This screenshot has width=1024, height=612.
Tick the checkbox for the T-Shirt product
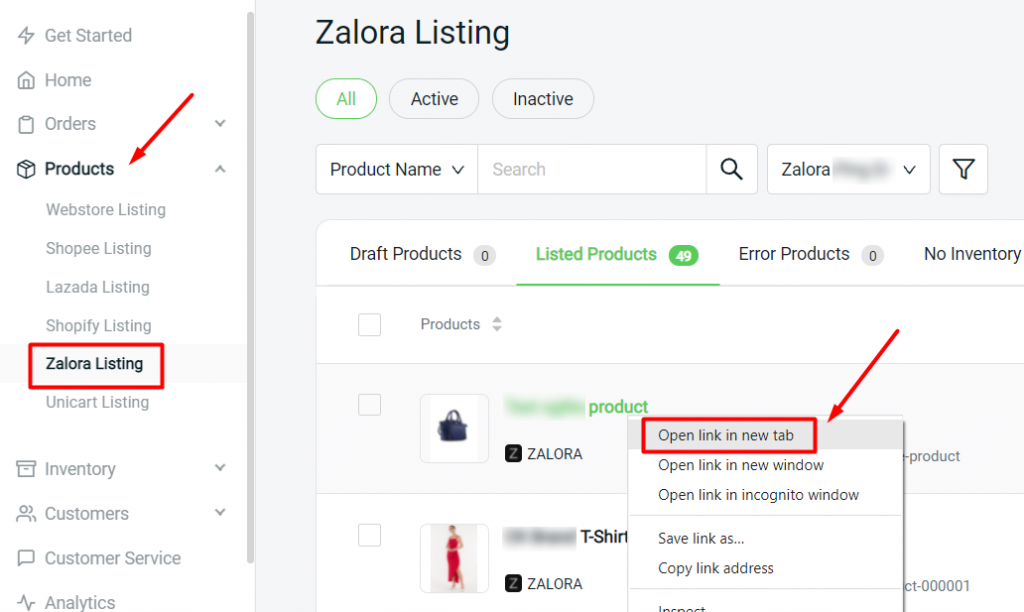point(370,536)
